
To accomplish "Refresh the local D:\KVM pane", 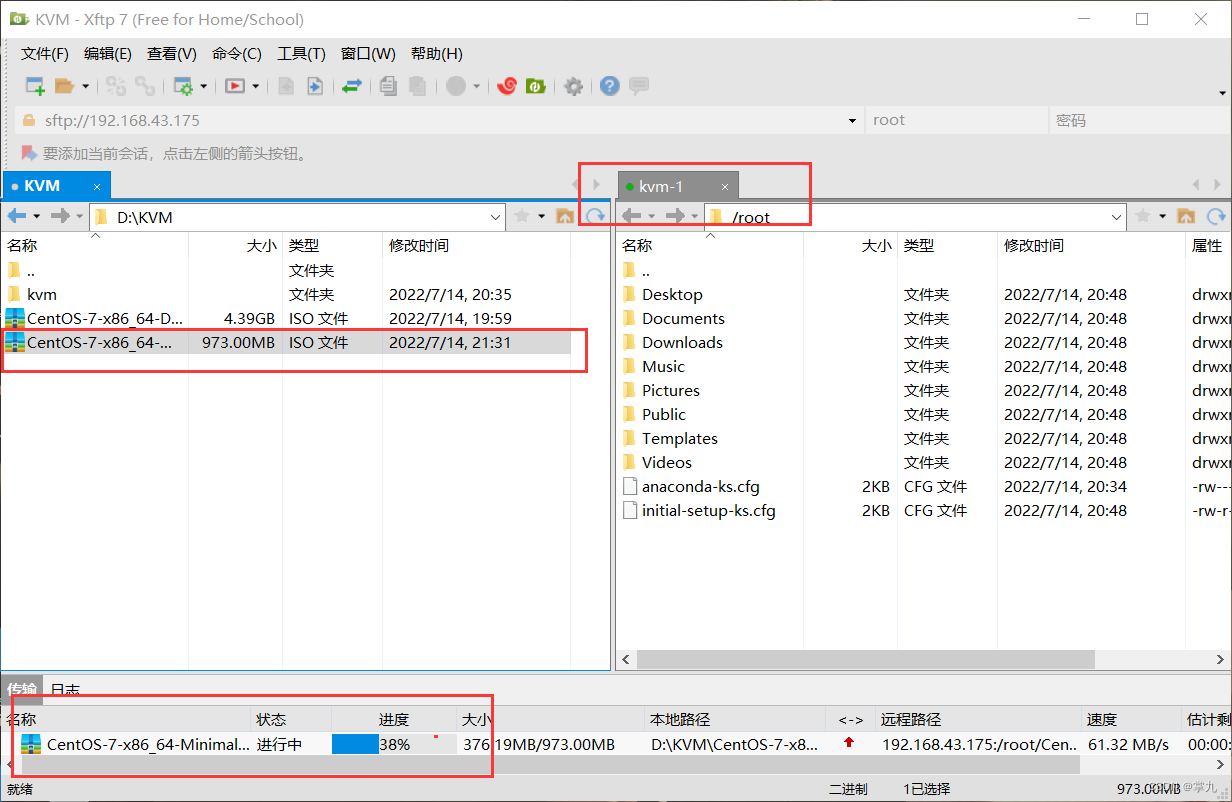I will coord(596,216).
